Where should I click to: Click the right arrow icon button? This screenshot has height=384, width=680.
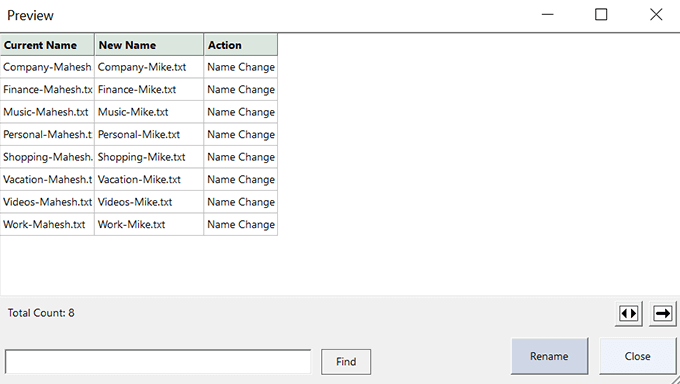point(662,313)
